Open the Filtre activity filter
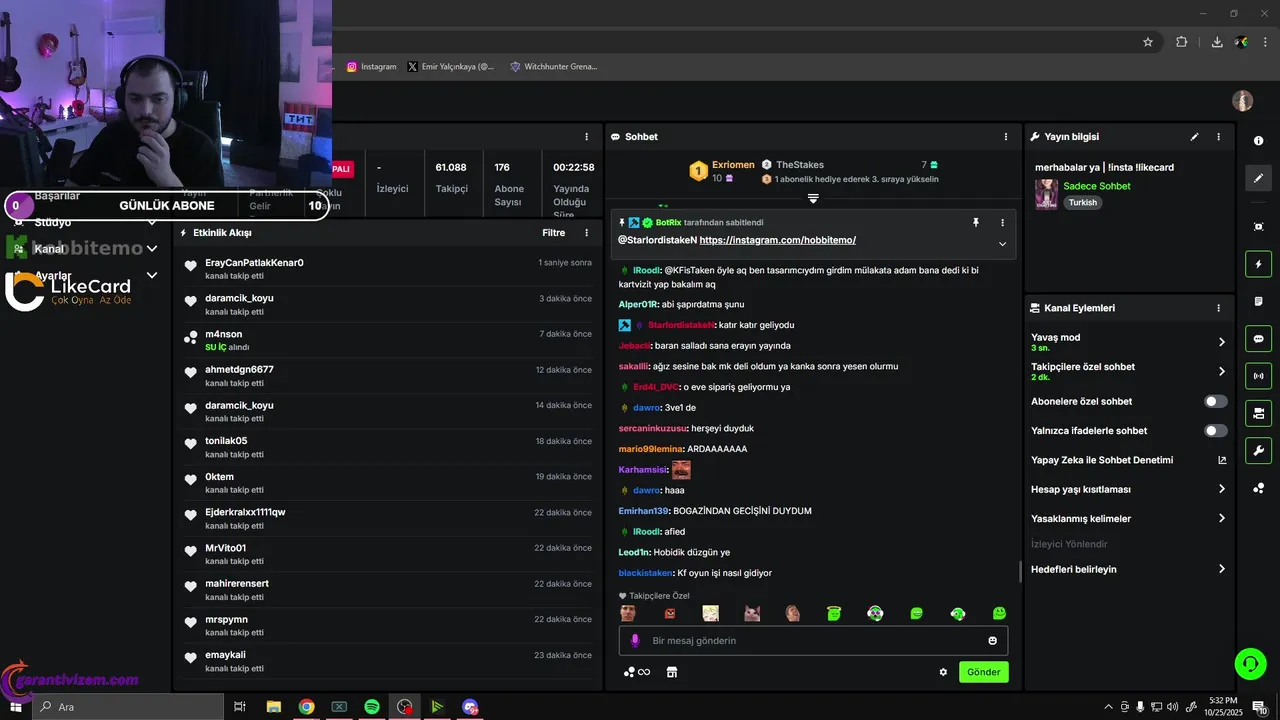The width and height of the screenshot is (1280, 720). (553, 233)
